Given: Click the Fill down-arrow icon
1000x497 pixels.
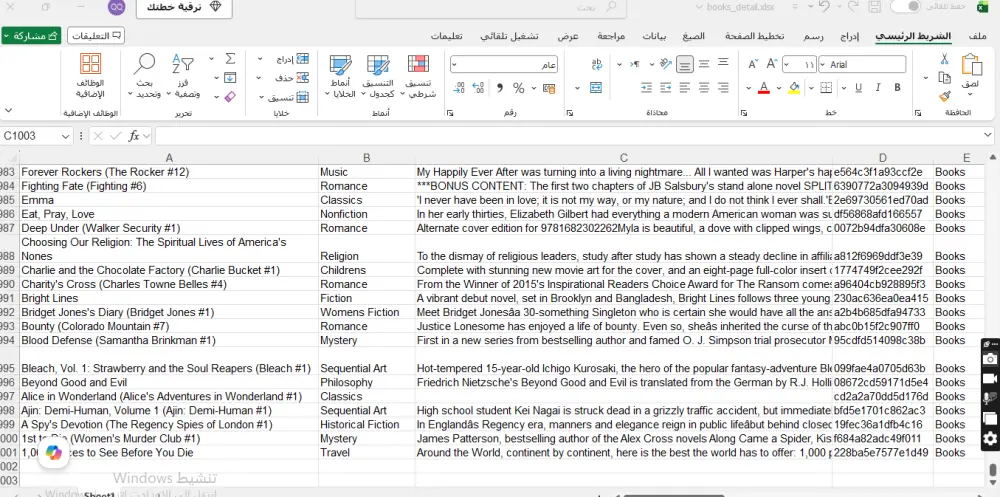Looking at the screenshot, I should (230, 78).
